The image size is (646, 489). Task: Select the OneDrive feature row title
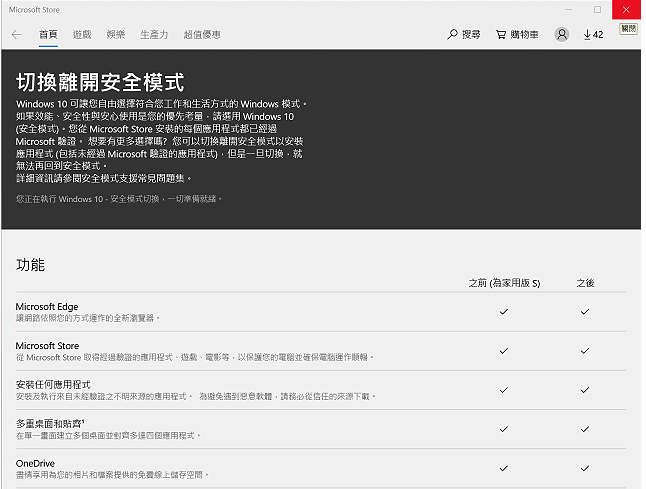[35, 463]
